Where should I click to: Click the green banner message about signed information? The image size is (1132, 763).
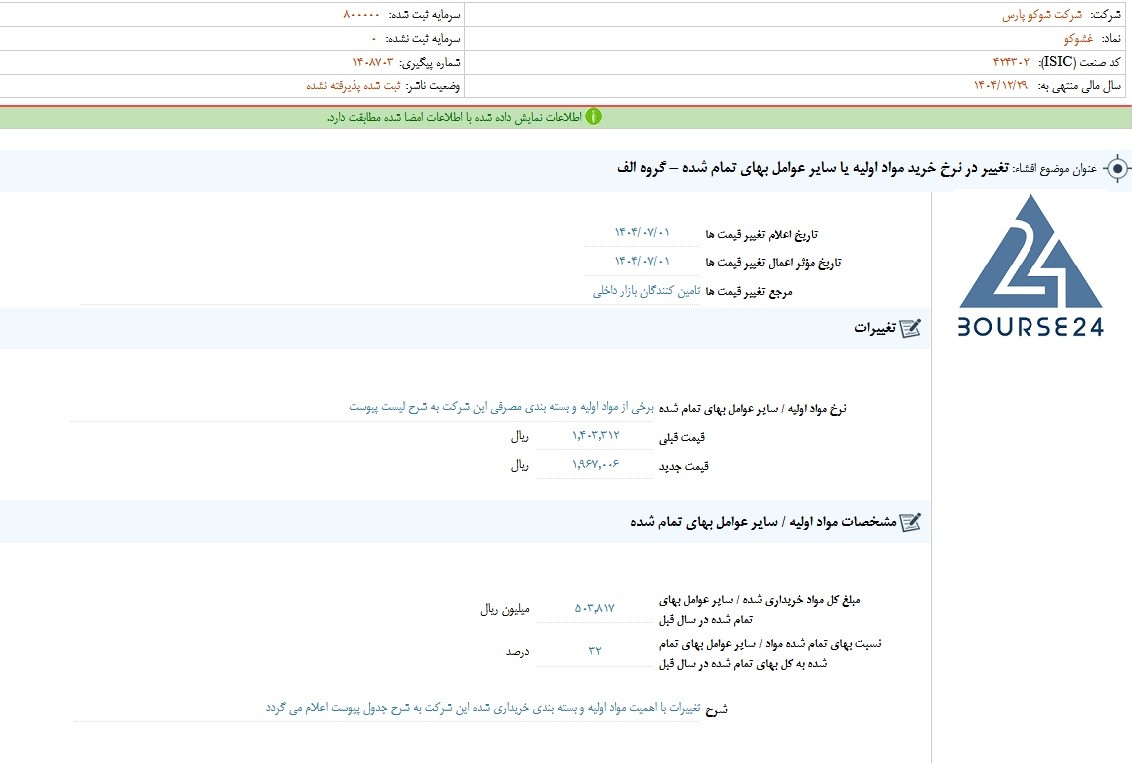[x=454, y=118]
